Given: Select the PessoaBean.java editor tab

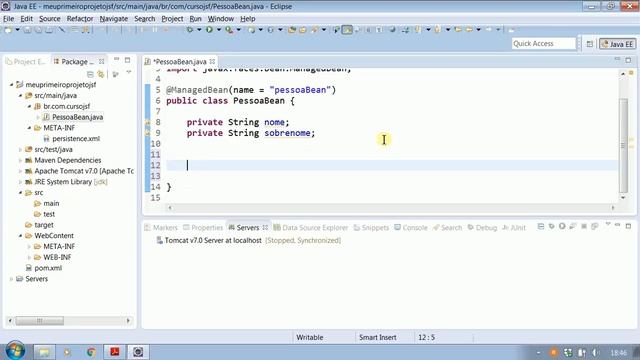Looking at the screenshot, I should pyautogui.click(x=180, y=62).
